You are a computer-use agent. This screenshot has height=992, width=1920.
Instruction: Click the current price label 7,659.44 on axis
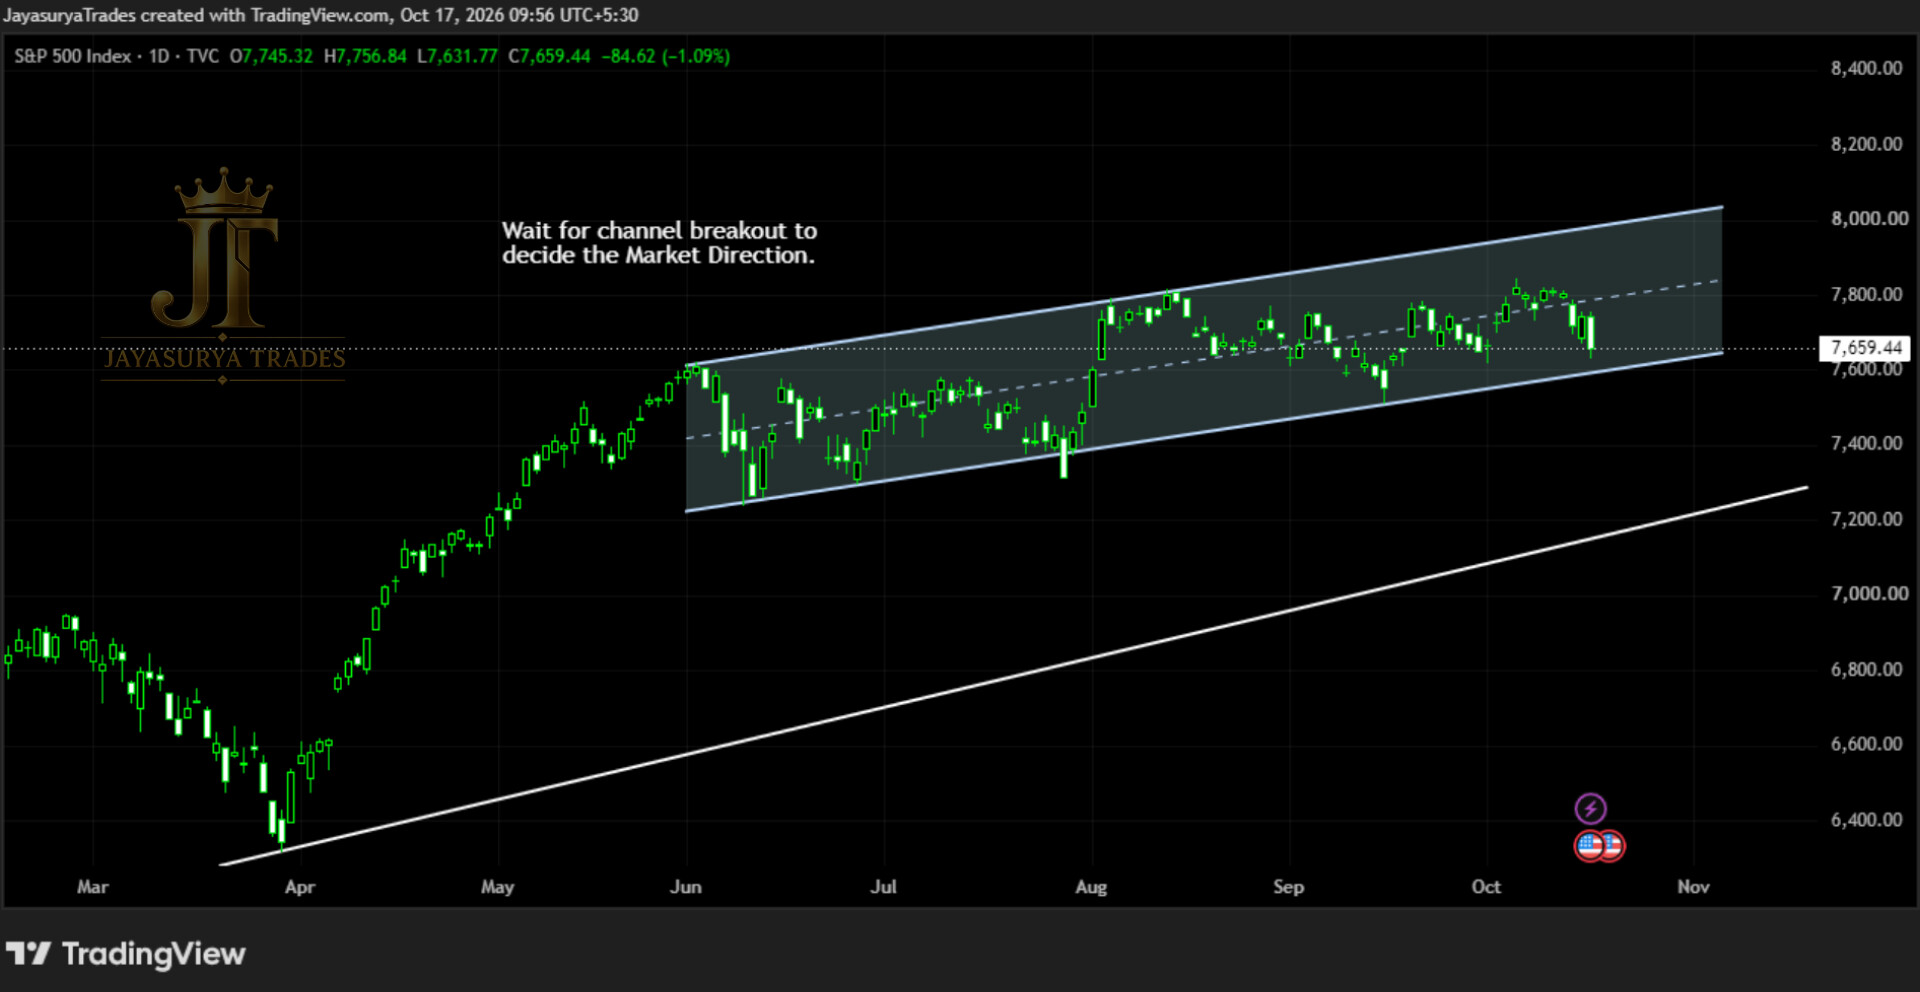pos(1865,348)
